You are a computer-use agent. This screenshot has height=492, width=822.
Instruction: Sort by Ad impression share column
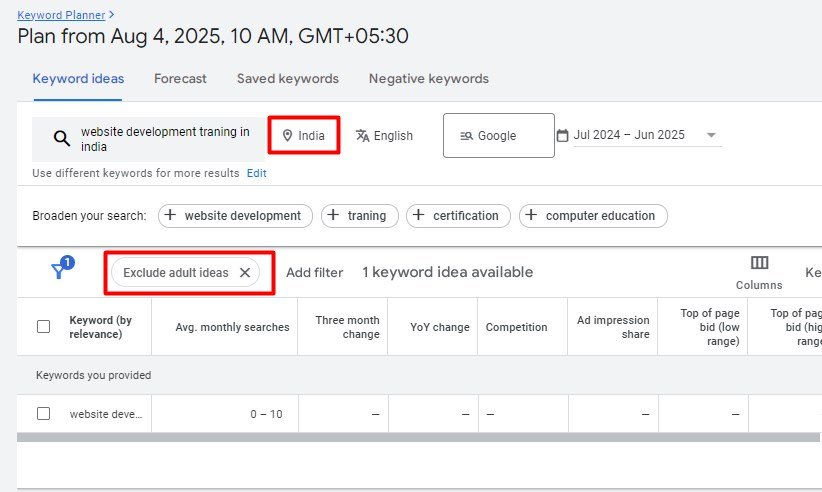pyautogui.click(x=613, y=327)
